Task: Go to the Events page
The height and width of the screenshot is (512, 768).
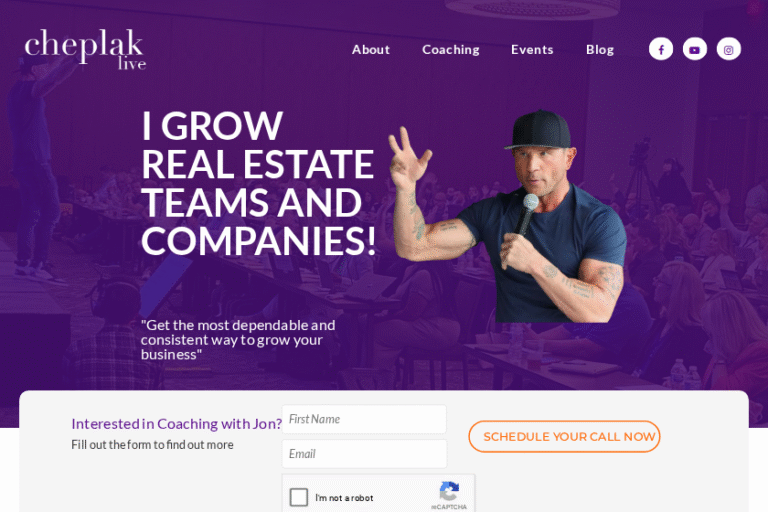Action: click(532, 49)
